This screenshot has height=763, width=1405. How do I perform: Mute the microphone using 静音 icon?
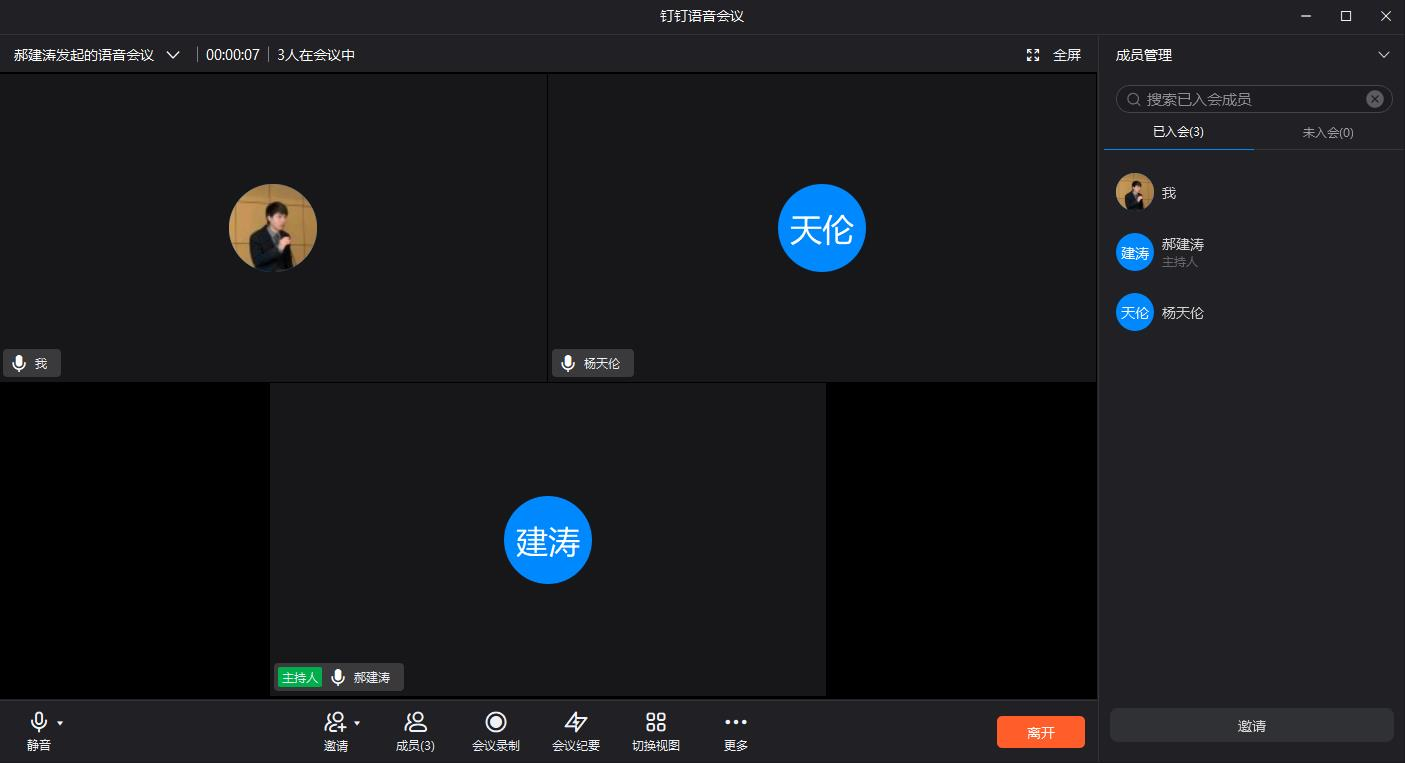(x=38, y=723)
